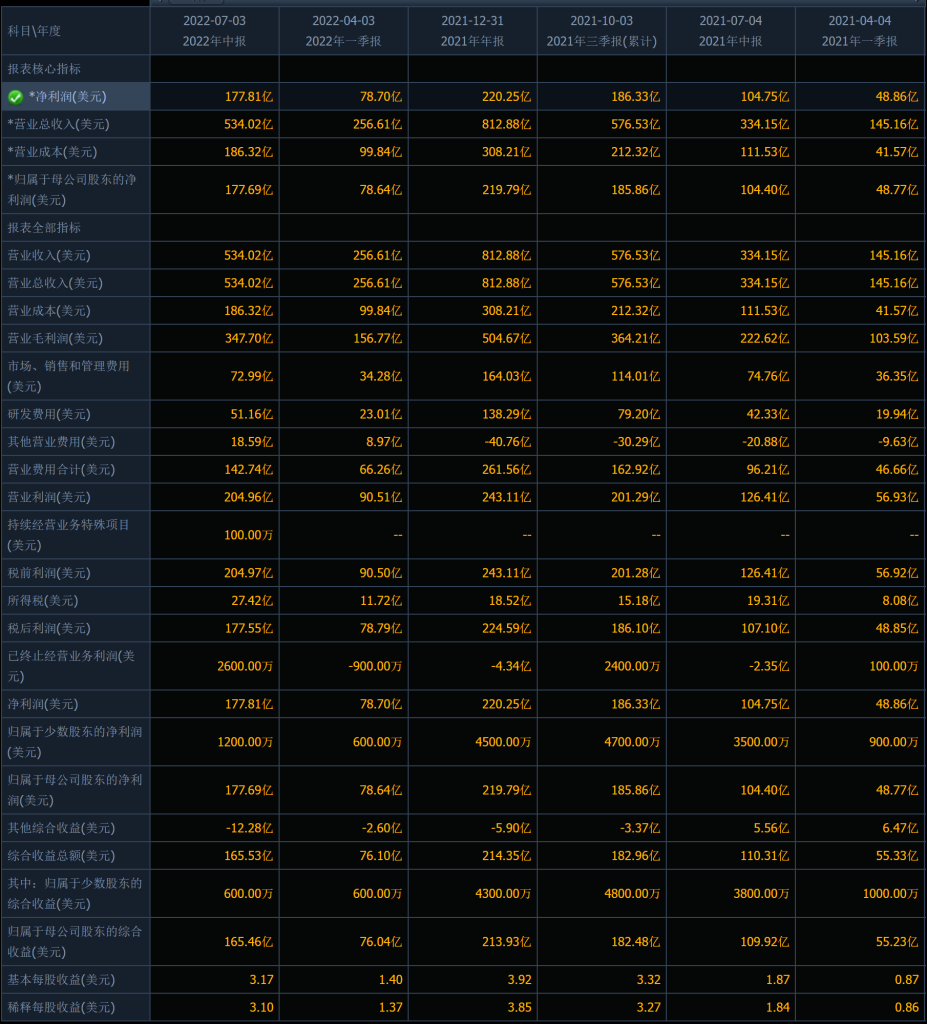
Task: Select the 营业费用合计(美元) row label
Action: click(61, 470)
